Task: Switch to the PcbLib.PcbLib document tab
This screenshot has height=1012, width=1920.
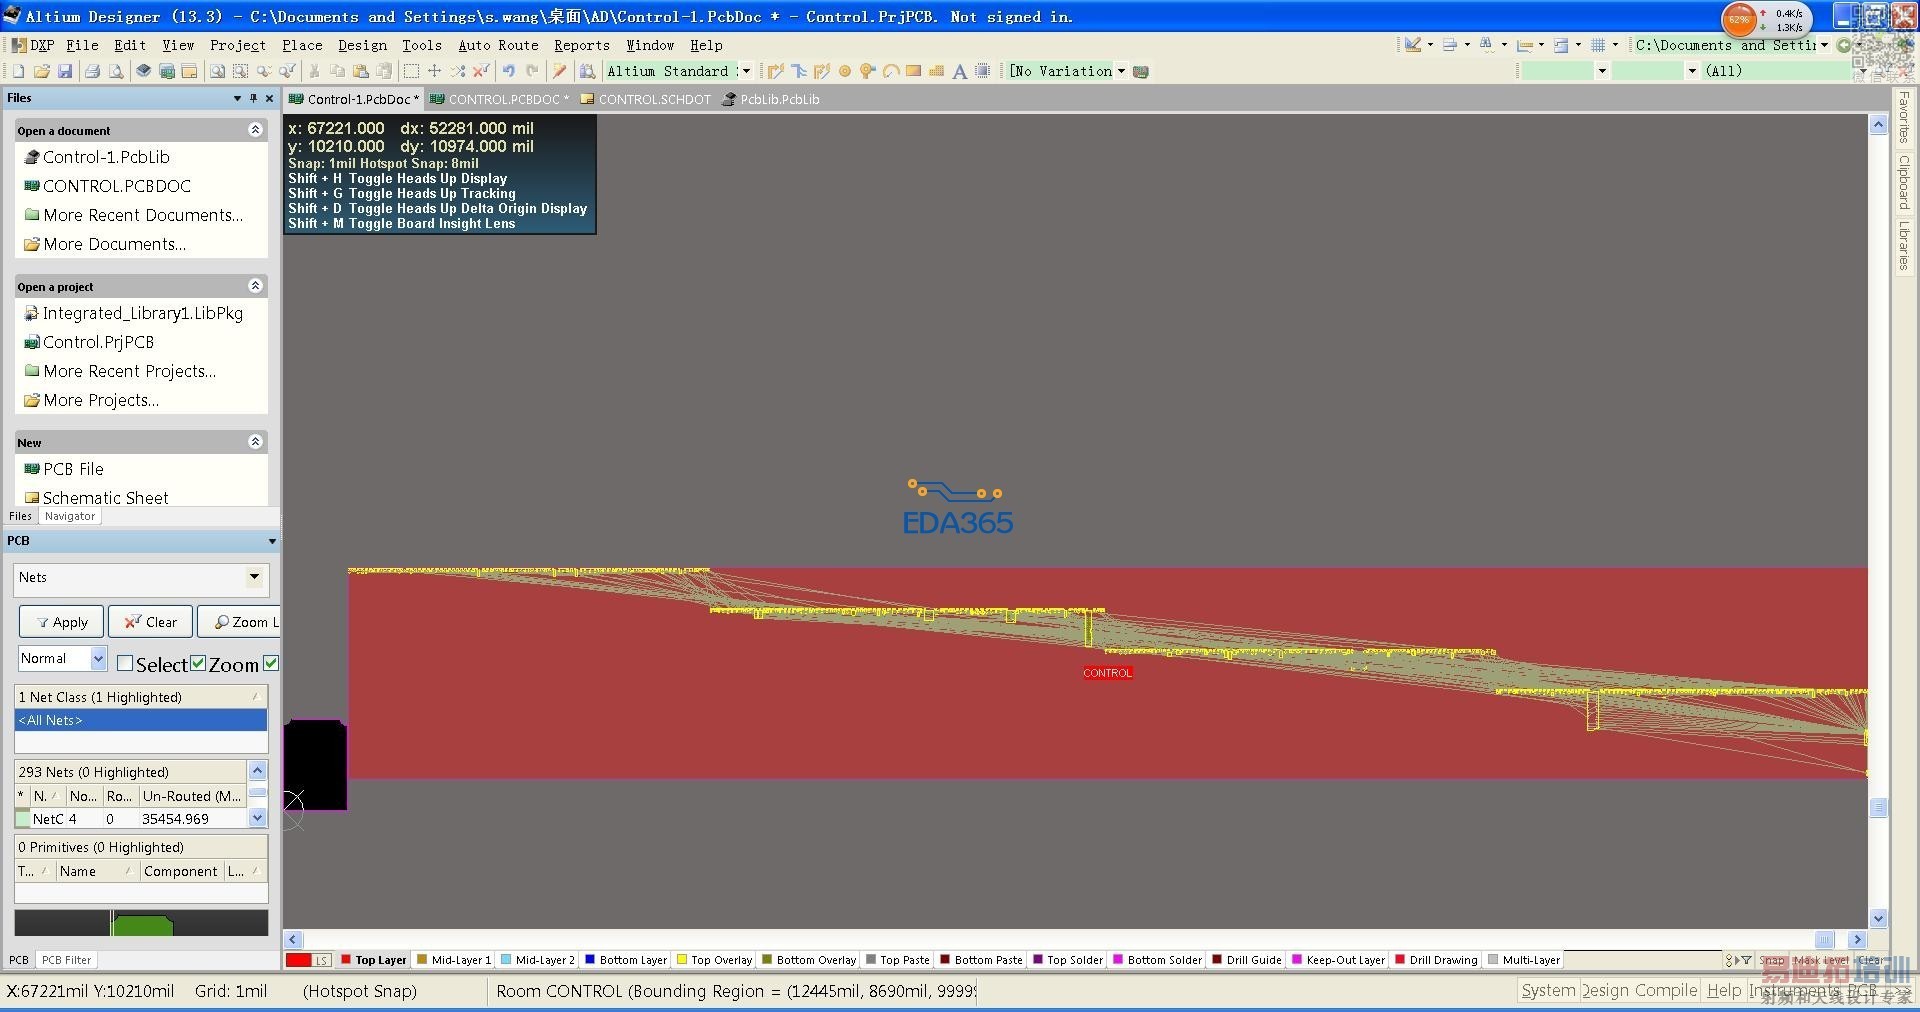Action: tap(771, 99)
